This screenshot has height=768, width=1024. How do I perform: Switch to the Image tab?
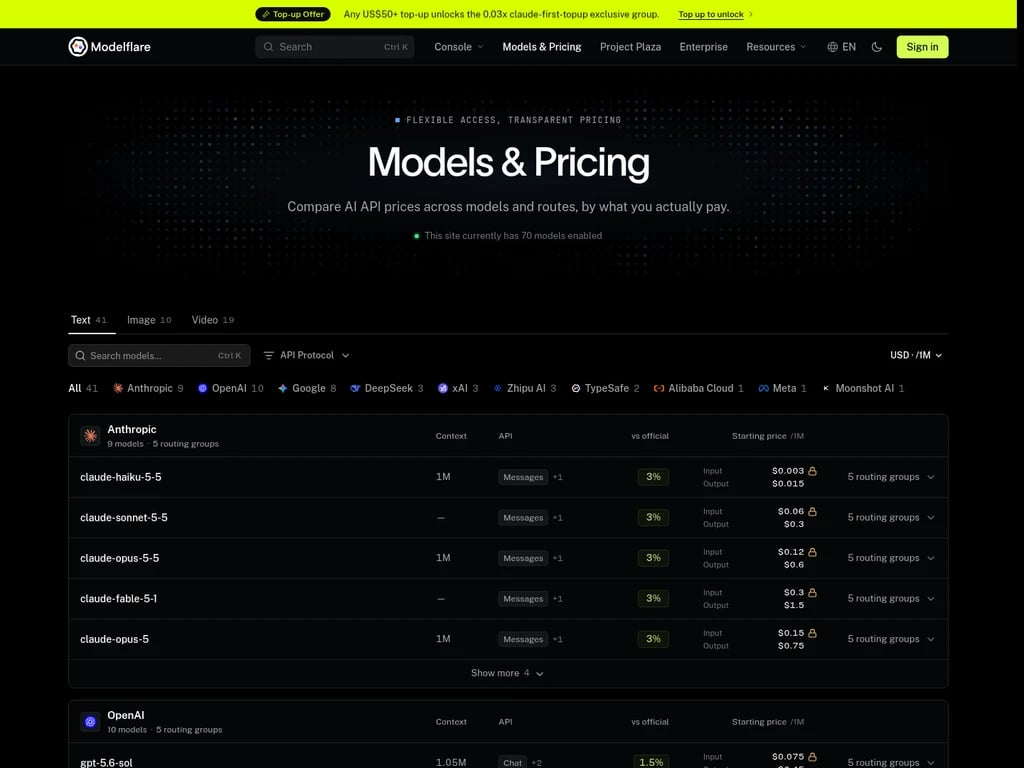pos(149,320)
